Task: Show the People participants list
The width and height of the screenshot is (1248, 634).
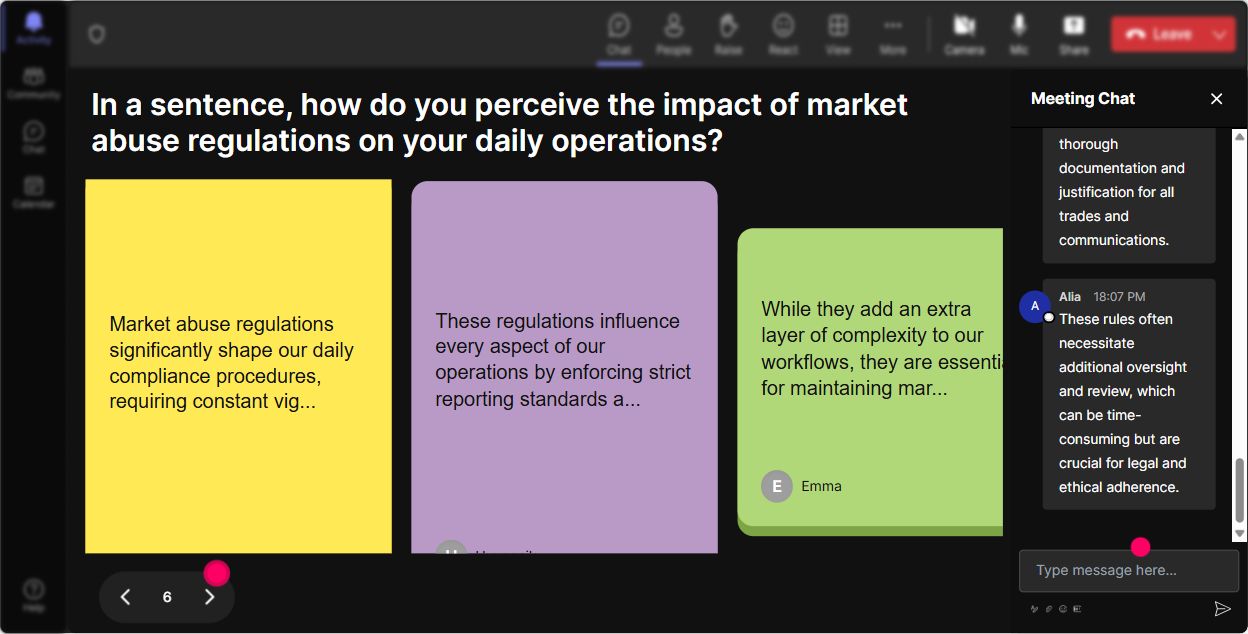Action: pos(674,34)
